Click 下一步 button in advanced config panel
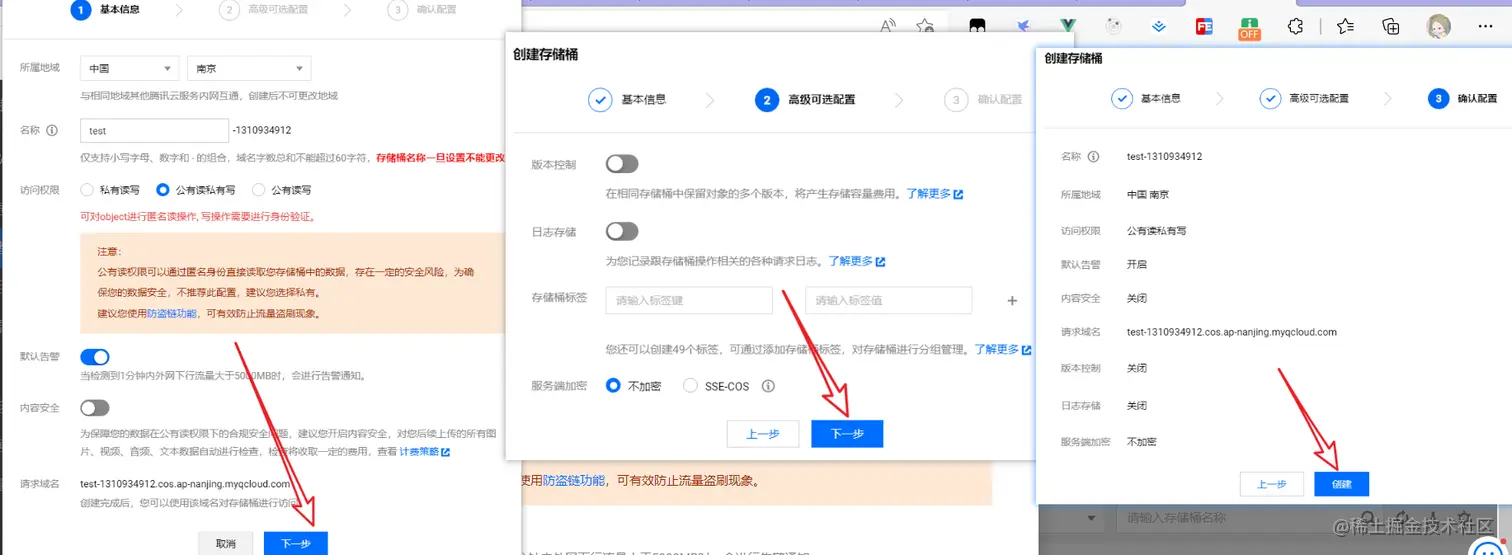The image size is (1512, 555). click(847, 434)
